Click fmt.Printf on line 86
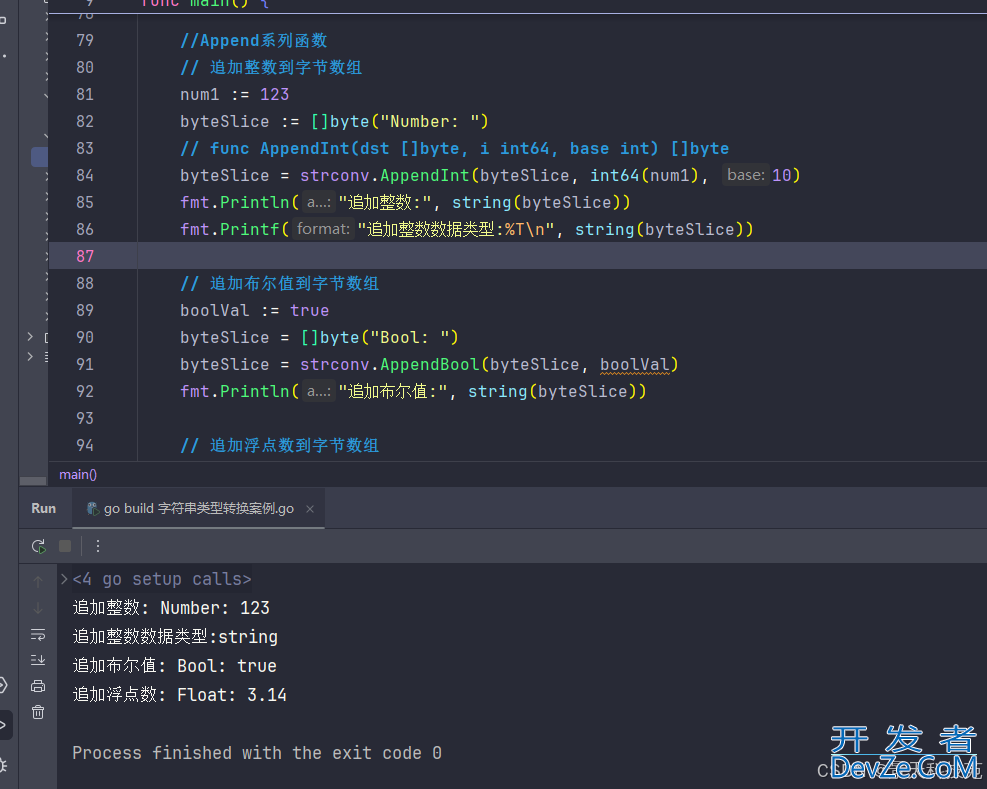 coord(230,229)
